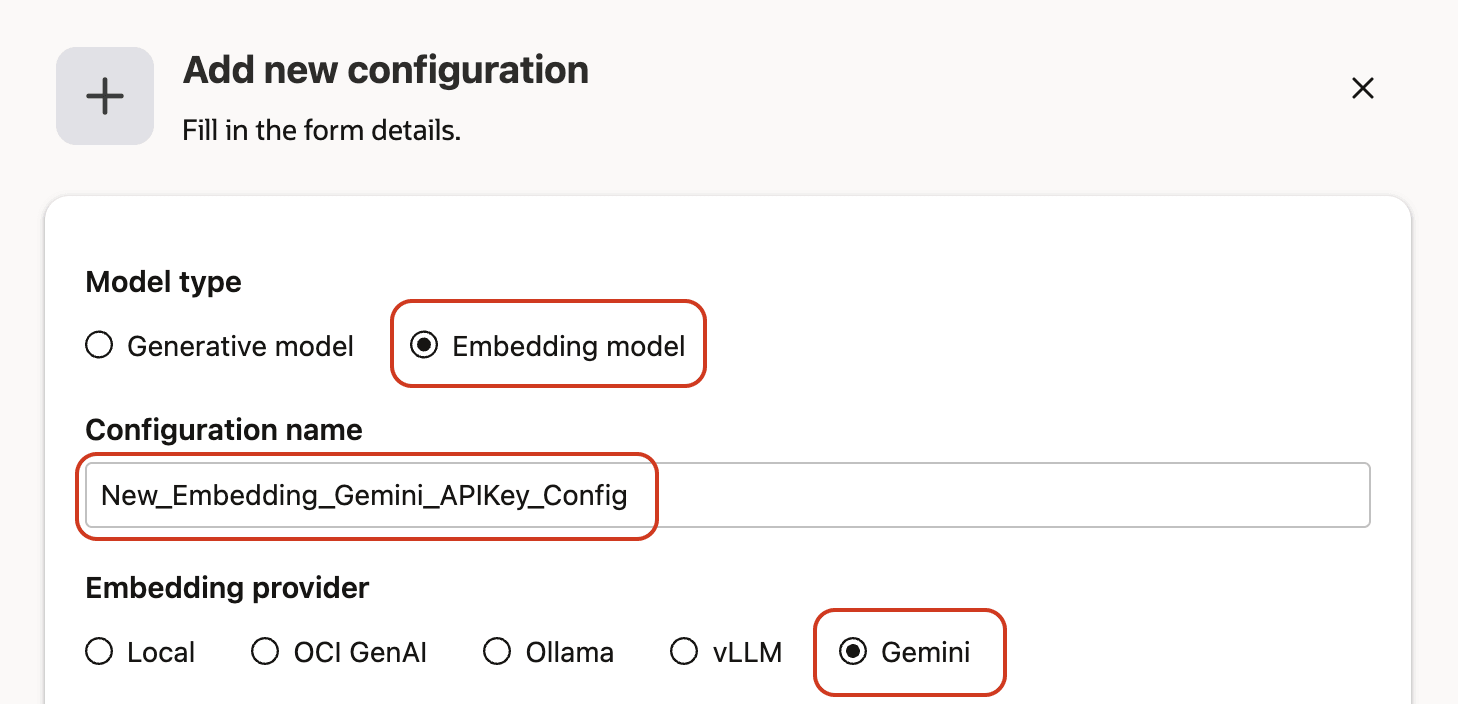Click the Embedding model label text
The width and height of the screenshot is (1458, 704).
click(x=568, y=345)
